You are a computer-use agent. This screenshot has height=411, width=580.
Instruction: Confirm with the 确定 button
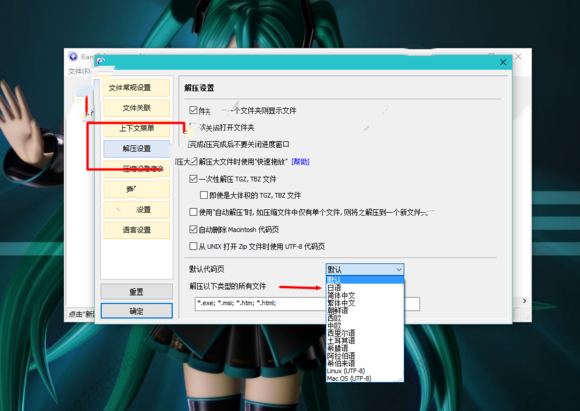coord(136,311)
